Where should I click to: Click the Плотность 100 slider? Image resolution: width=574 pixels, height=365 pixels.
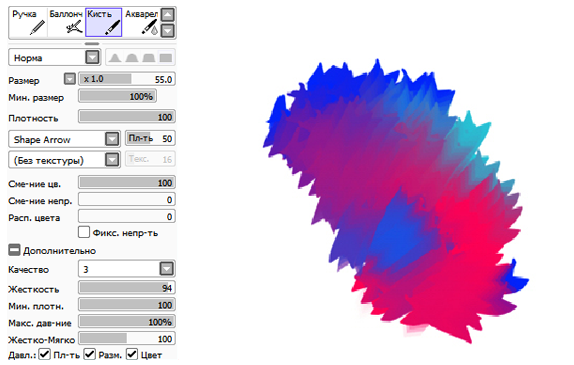click(x=127, y=117)
